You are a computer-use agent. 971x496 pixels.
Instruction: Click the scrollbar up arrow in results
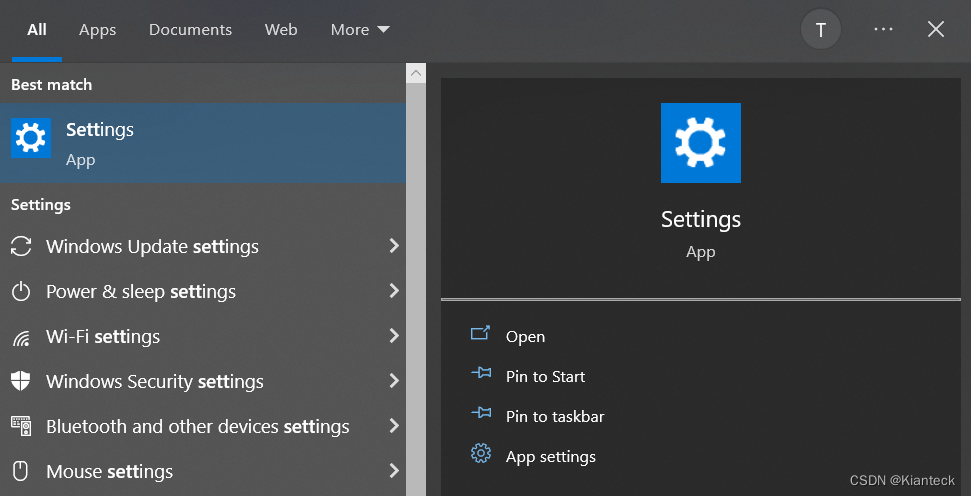pos(416,73)
